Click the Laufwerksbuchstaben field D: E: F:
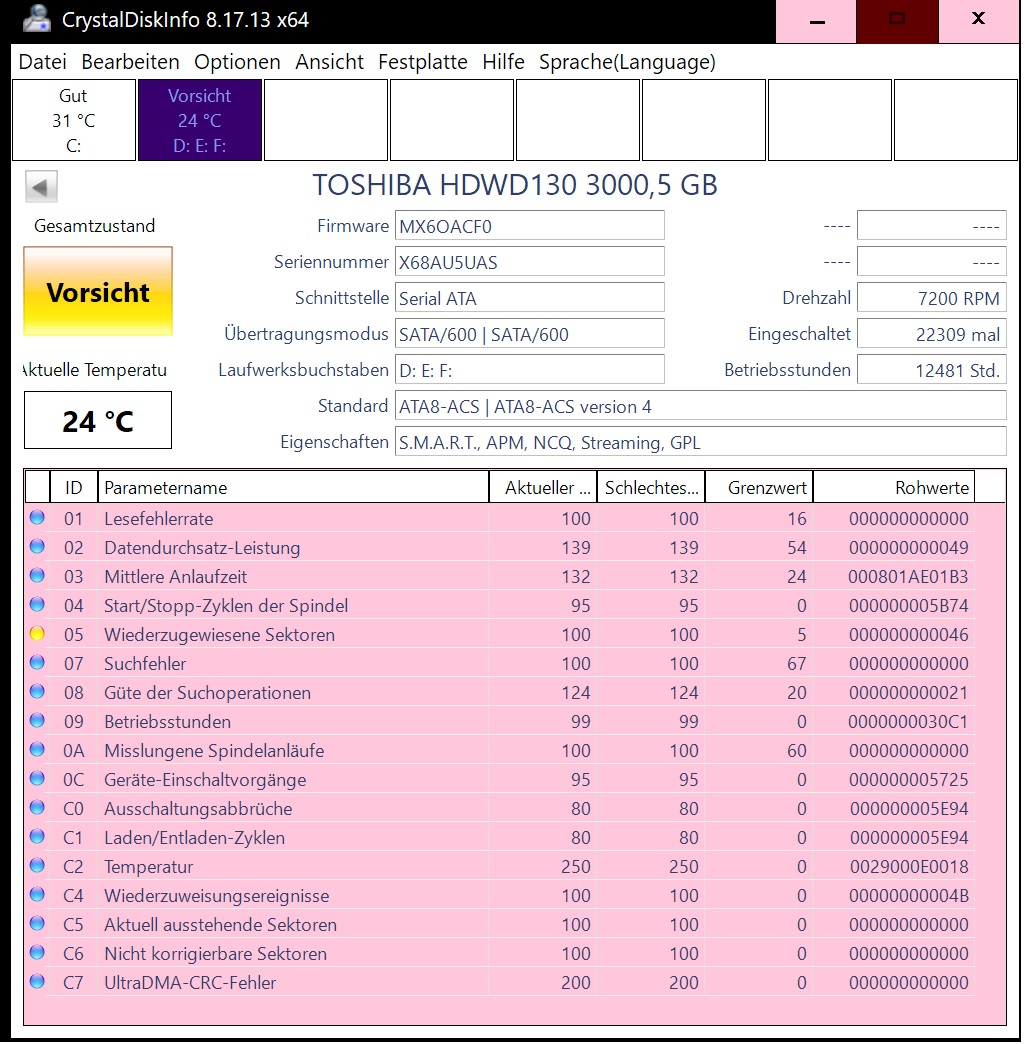This screenshot has width=1025, height=1044. point(529,370)
